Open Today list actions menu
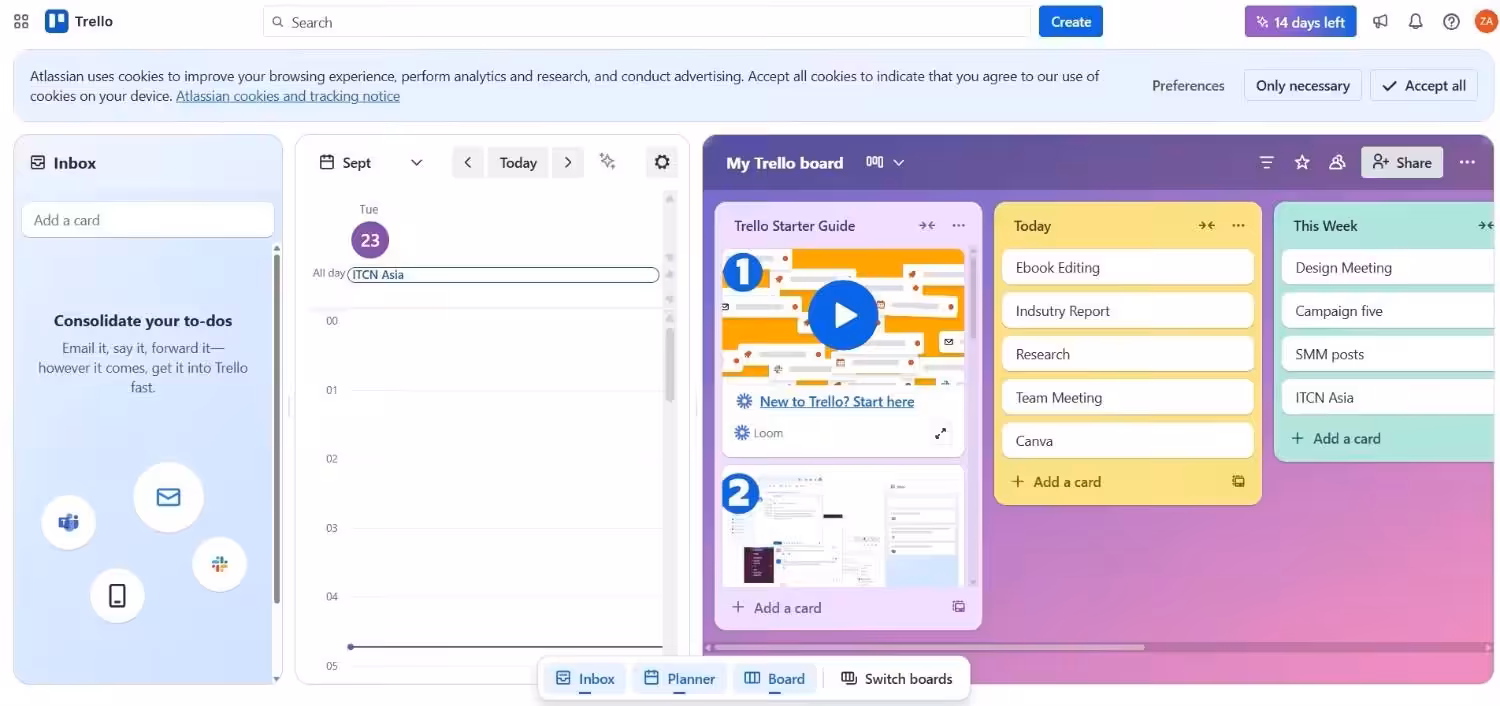The width and height of the screenshot is (1500, 706). click(1239, 225)
